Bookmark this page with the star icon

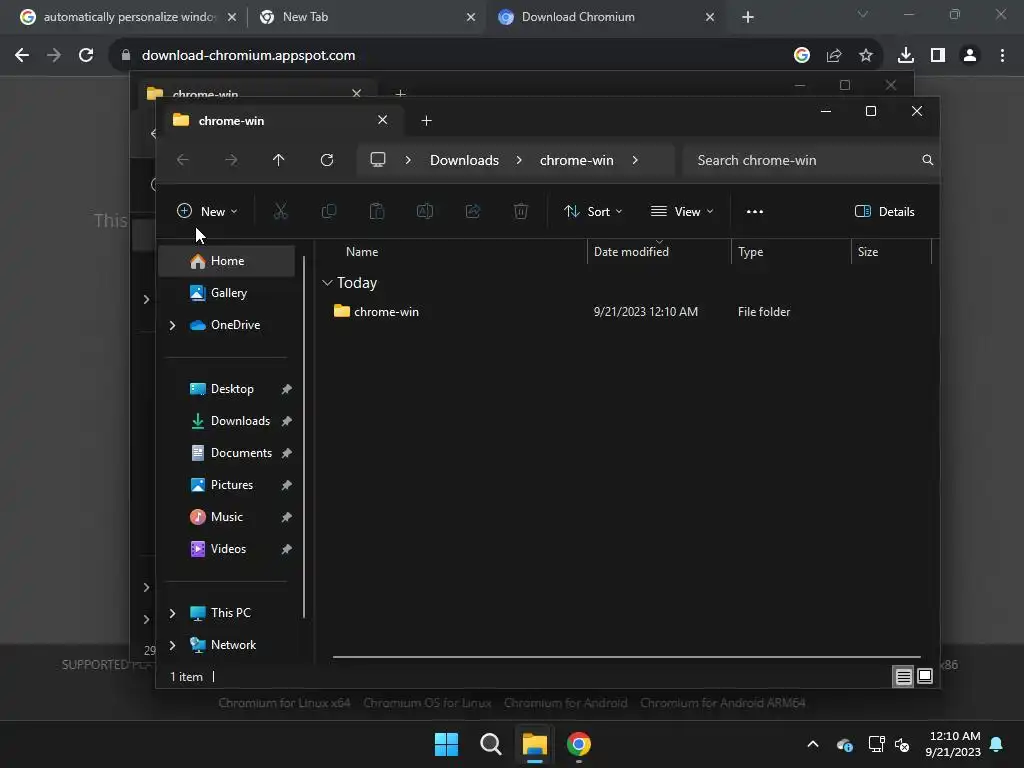(866, 56)
